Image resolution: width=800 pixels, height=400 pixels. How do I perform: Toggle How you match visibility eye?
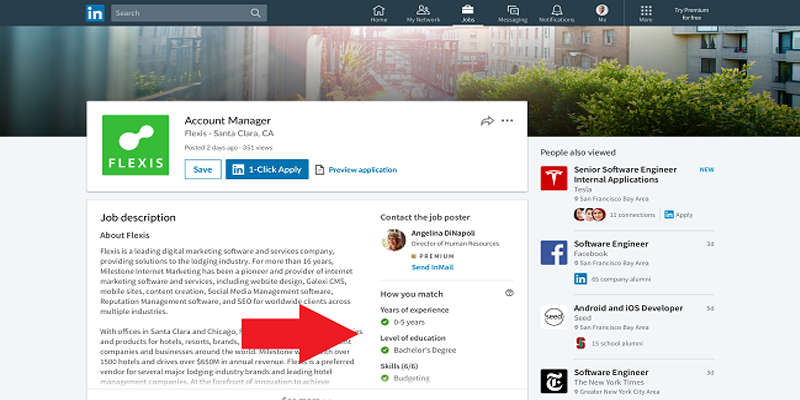[509, 293]
